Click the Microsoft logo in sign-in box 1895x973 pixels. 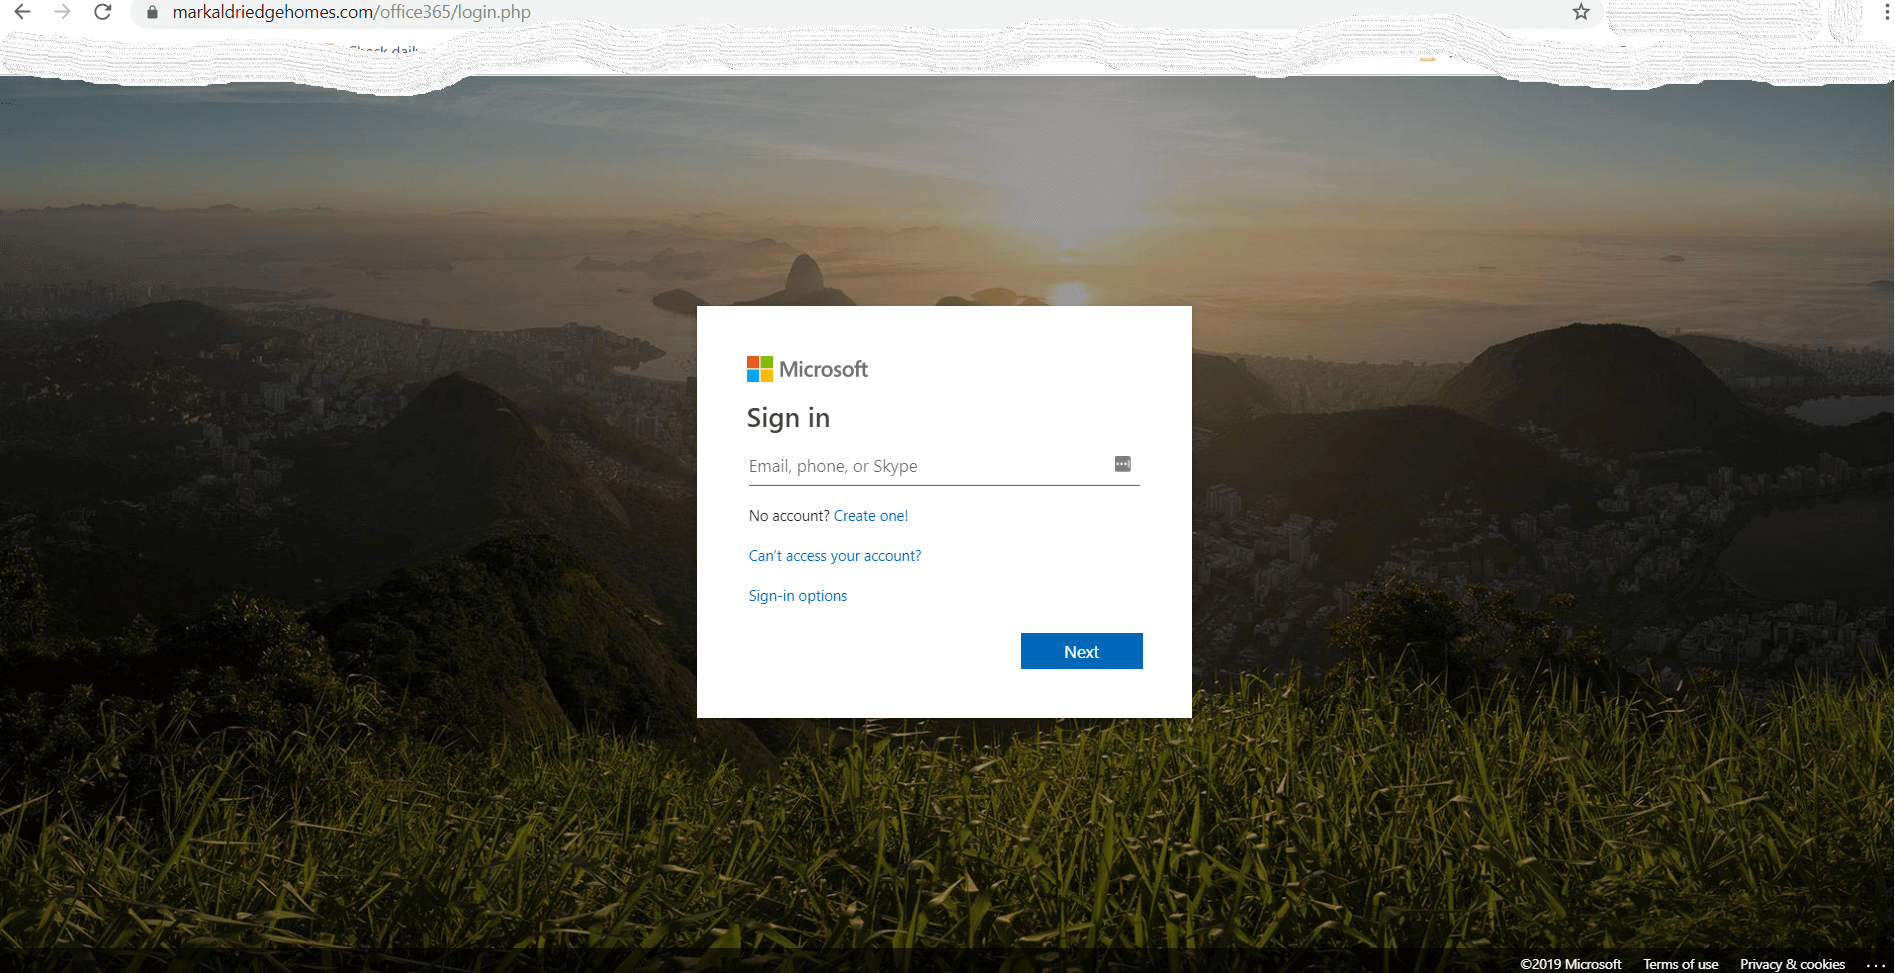pyautogui.click(x=807, y=369)
